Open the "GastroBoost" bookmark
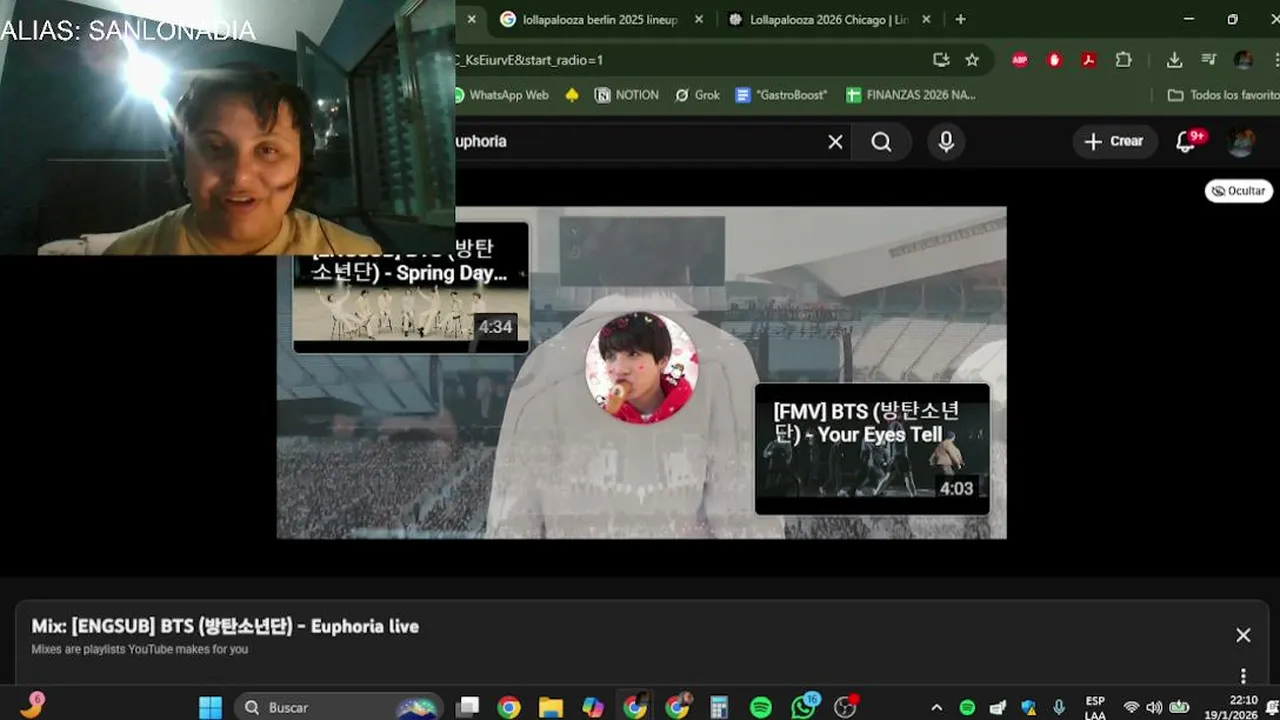The height and width of the screenshot is (720, 1280). 782,95
